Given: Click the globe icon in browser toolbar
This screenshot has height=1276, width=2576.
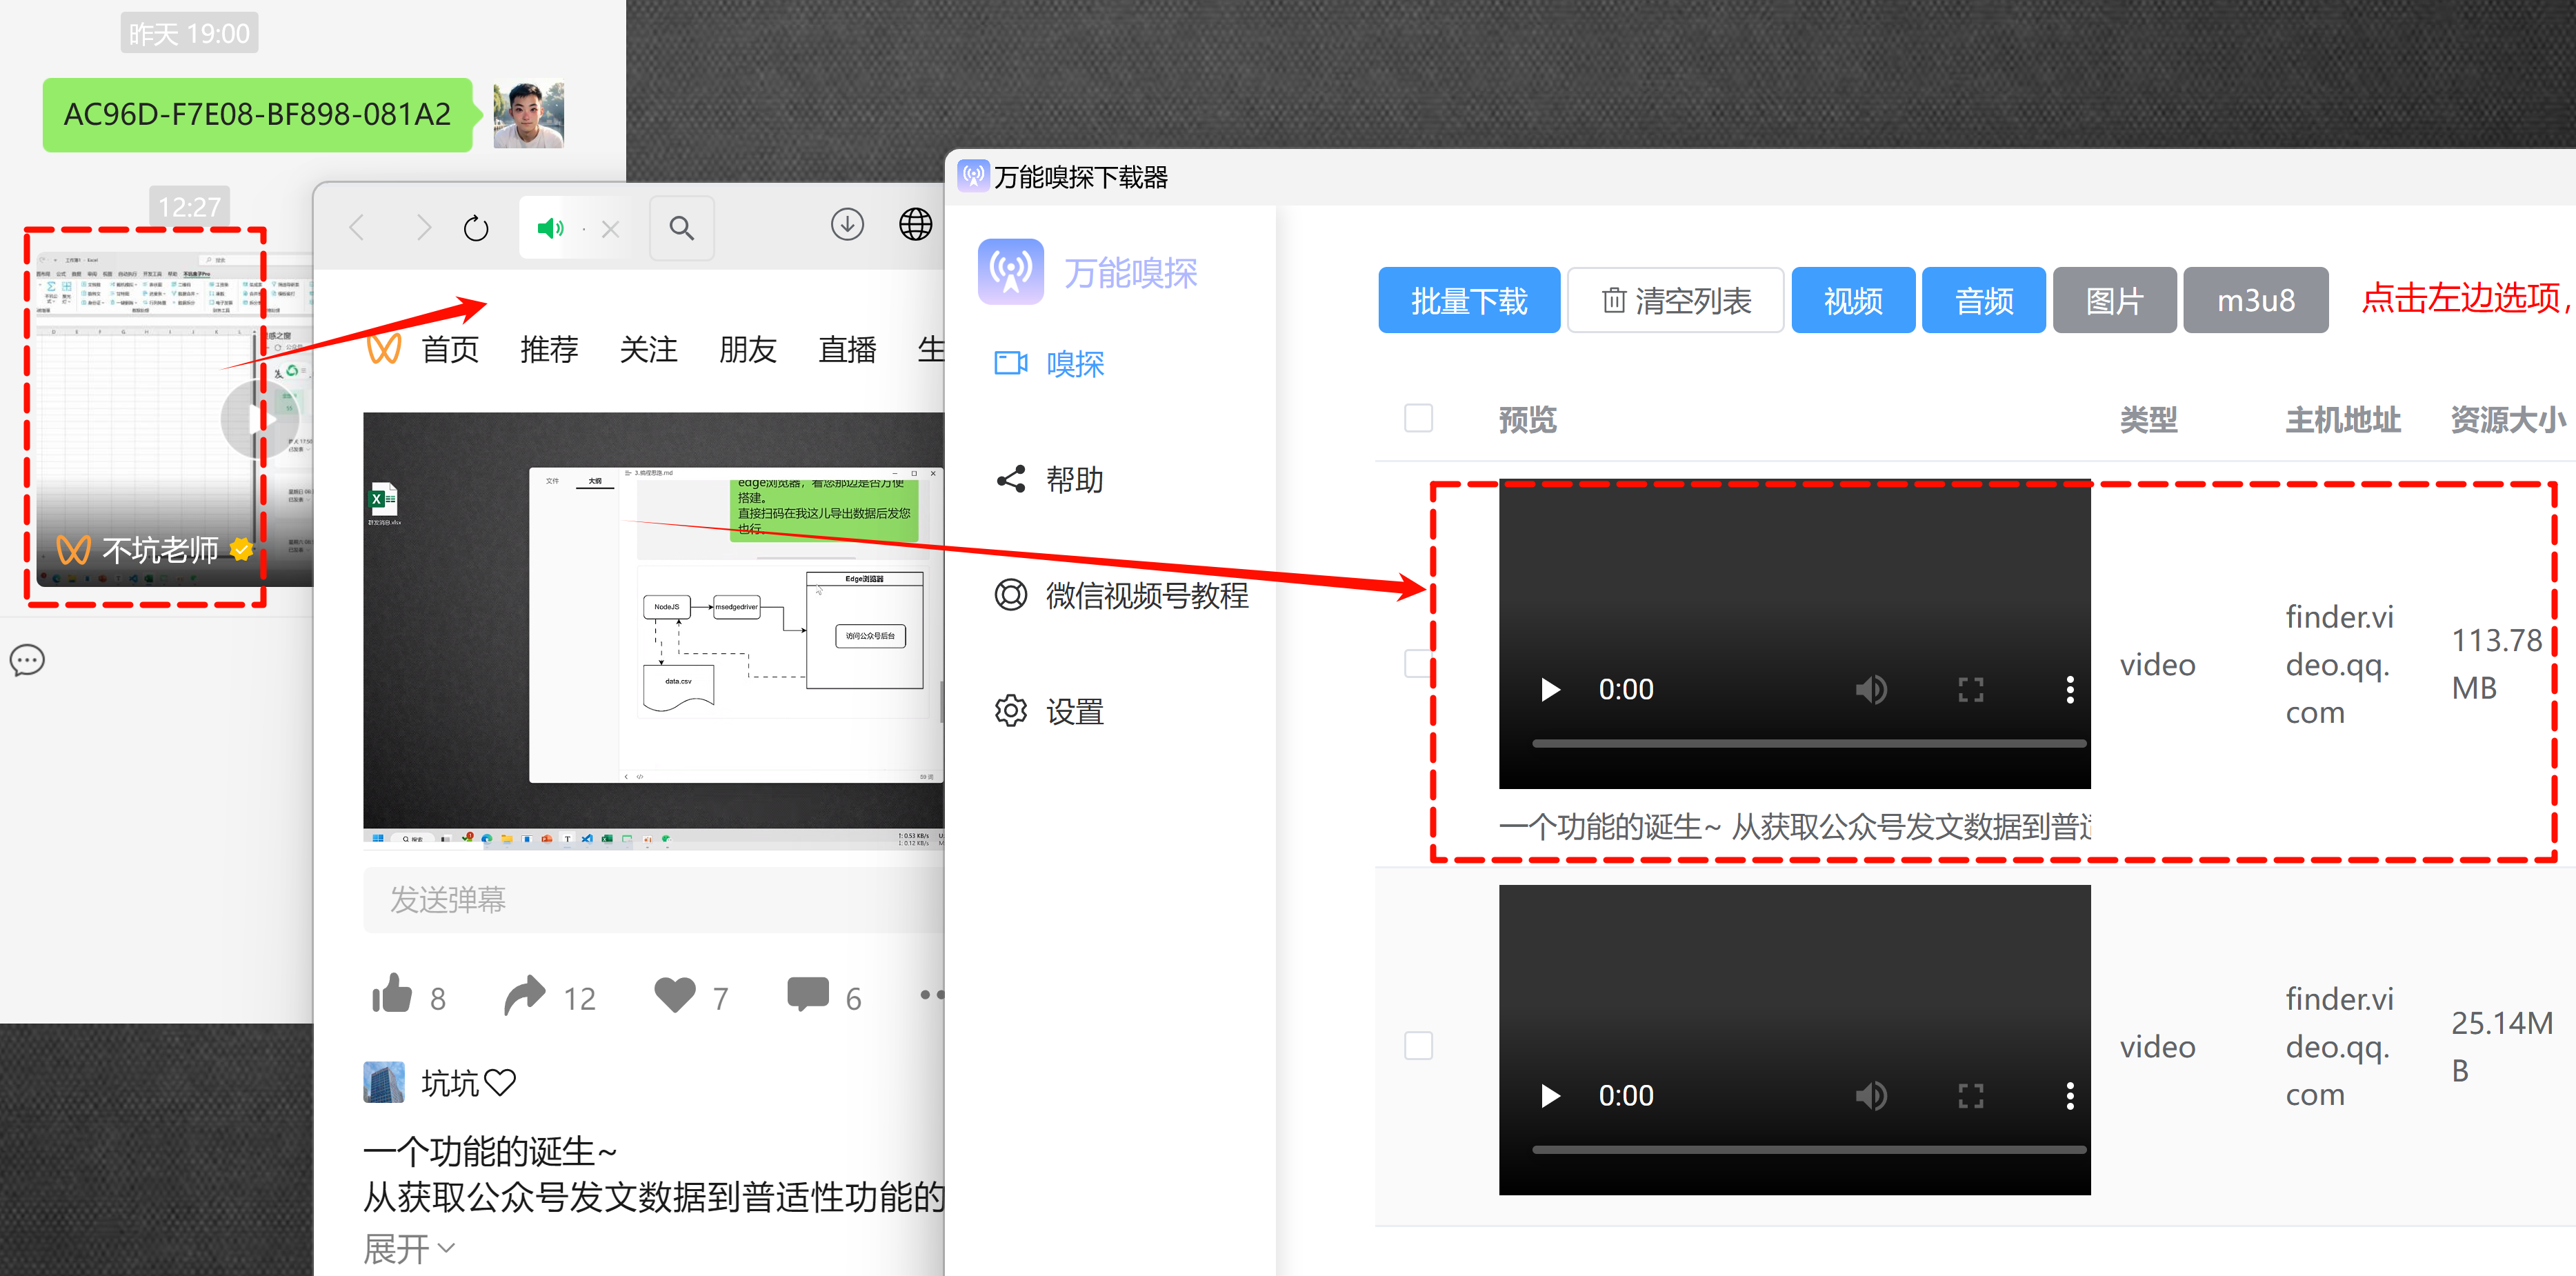Looking at the screenshot, I should click(x=915, y=225).
